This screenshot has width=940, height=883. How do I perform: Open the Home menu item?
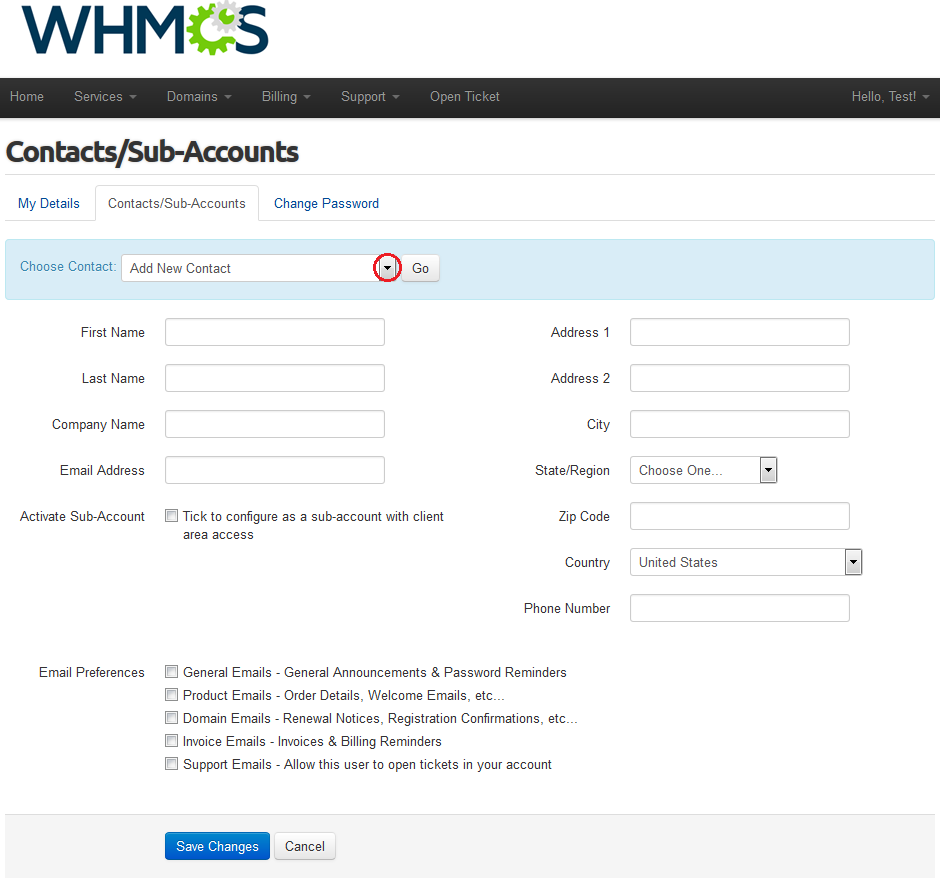pyautogui.click(x=27, y=97)
